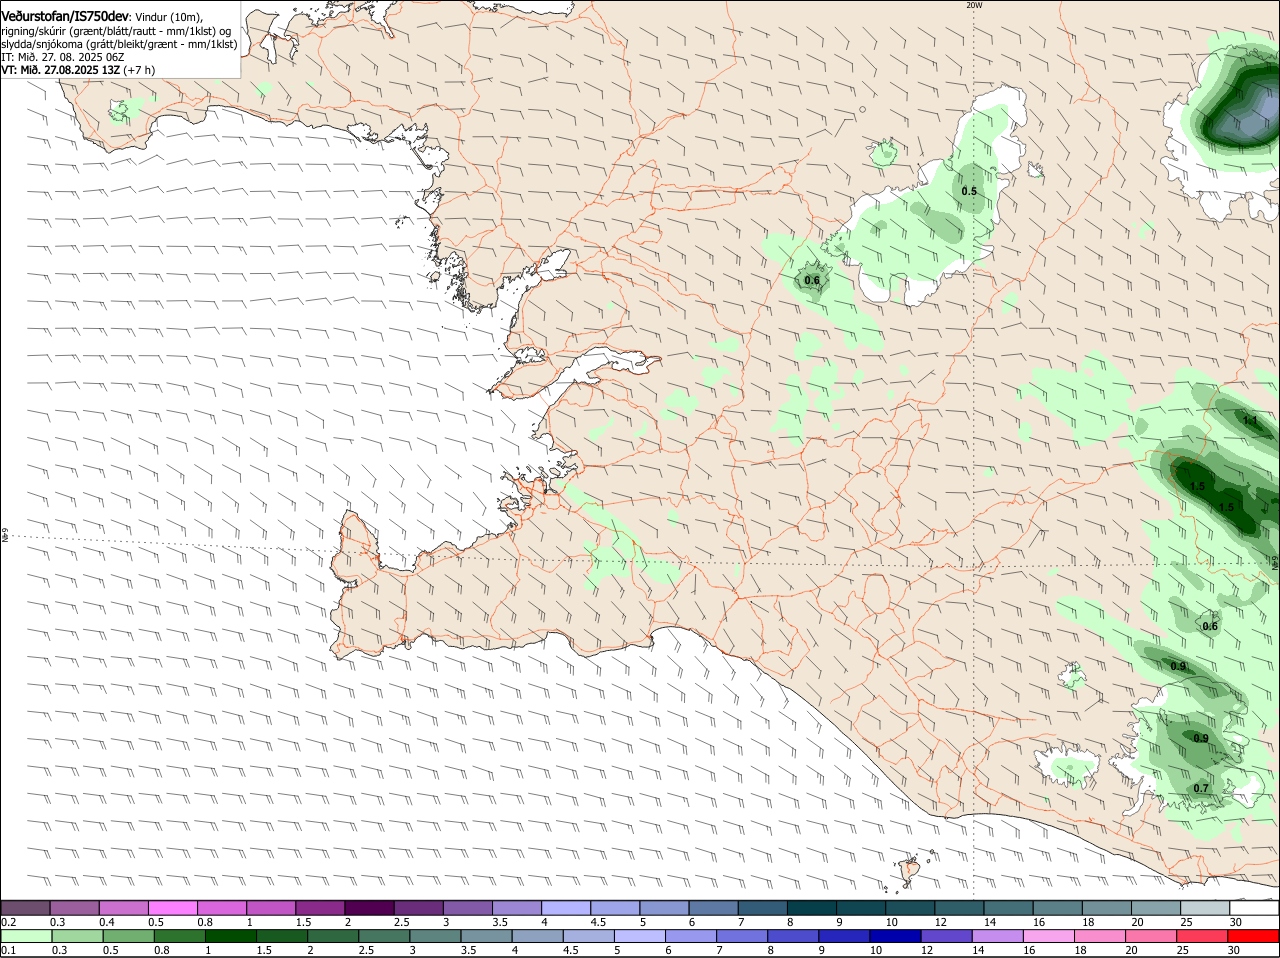Select the grey-green 3 swatch in lower legend row
The image size is (1280, 958).
[x=435, y=936]
